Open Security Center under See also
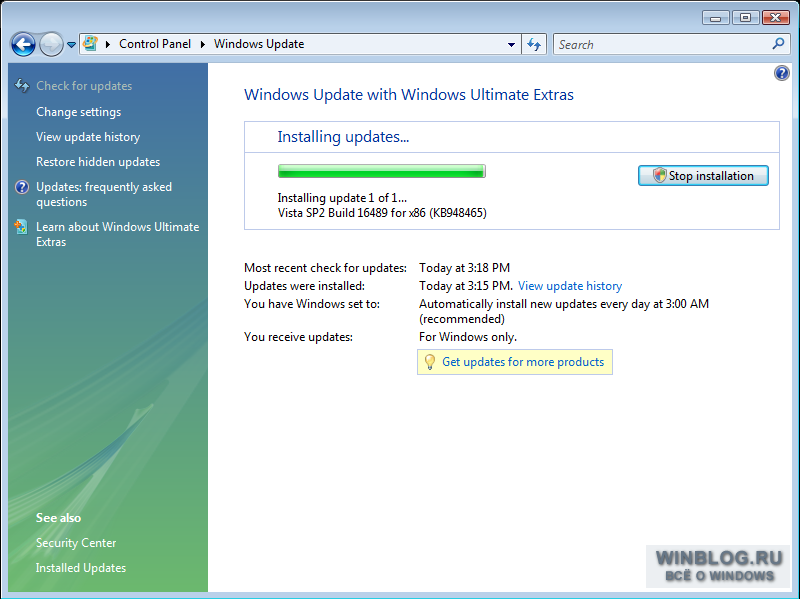The width and height of the screenshot is (800, 599). pos(76,543)
